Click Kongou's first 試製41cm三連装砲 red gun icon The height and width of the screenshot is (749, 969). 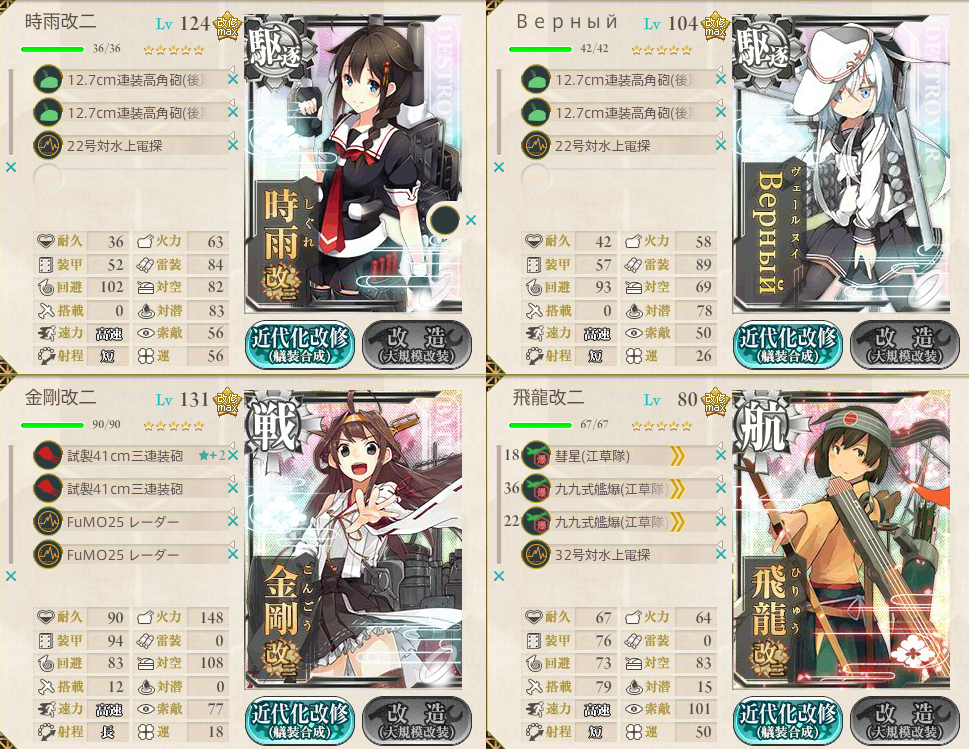coord(48,456)
